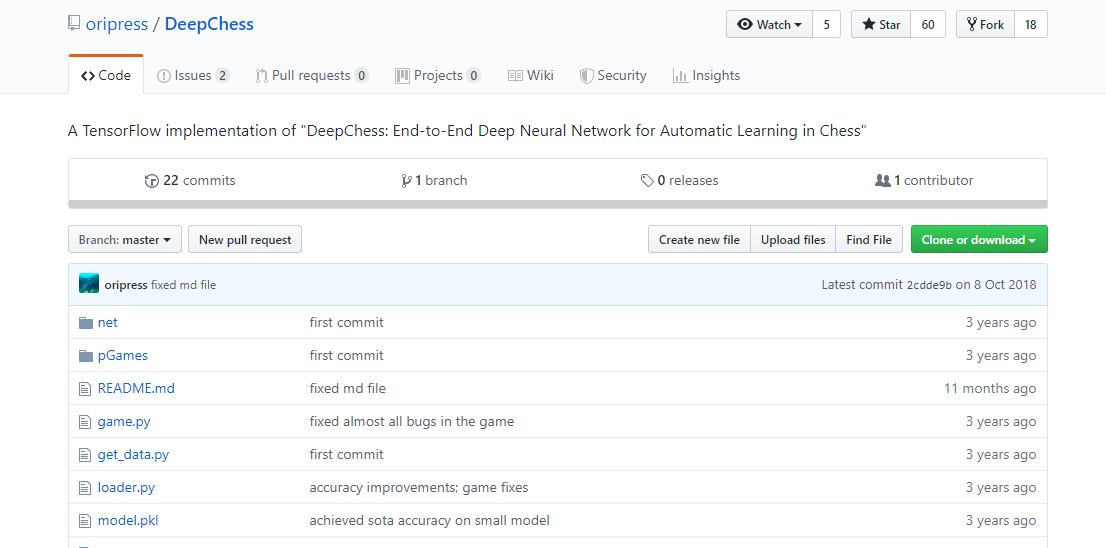Open the Wiki tab
The width and height of the screenshot is (1106, 548).
tap(530, 75)
